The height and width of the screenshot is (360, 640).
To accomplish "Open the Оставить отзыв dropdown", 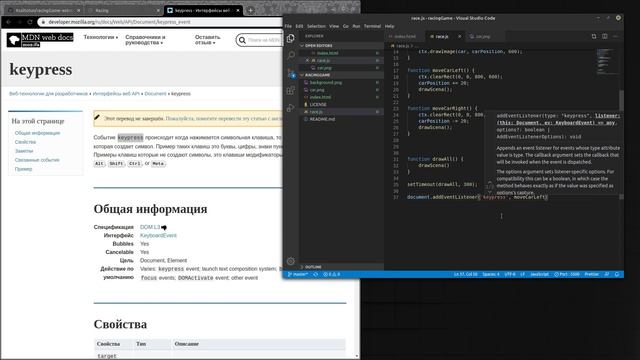I will click(207, 40).
